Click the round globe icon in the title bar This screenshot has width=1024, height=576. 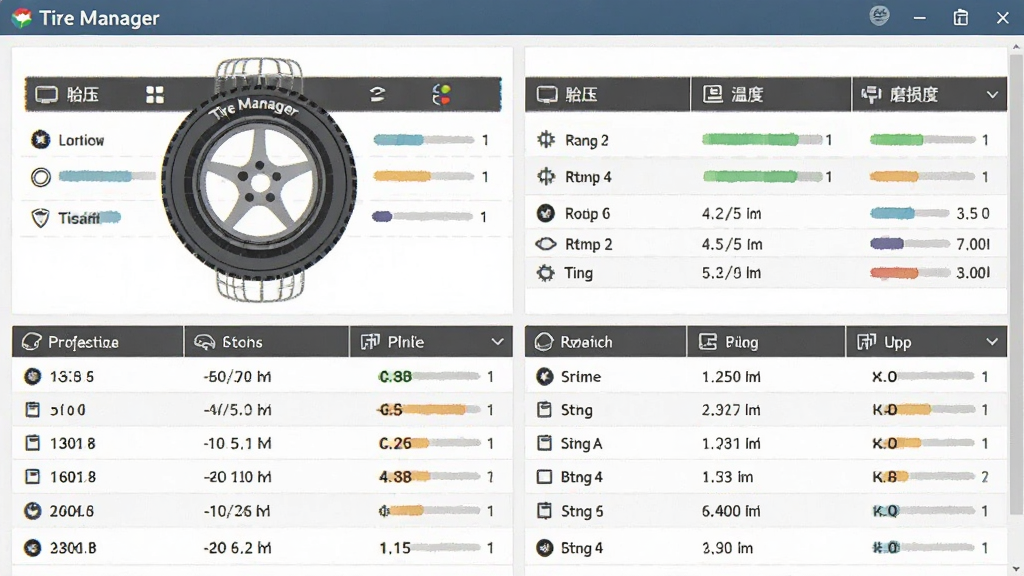pos(880,16)
